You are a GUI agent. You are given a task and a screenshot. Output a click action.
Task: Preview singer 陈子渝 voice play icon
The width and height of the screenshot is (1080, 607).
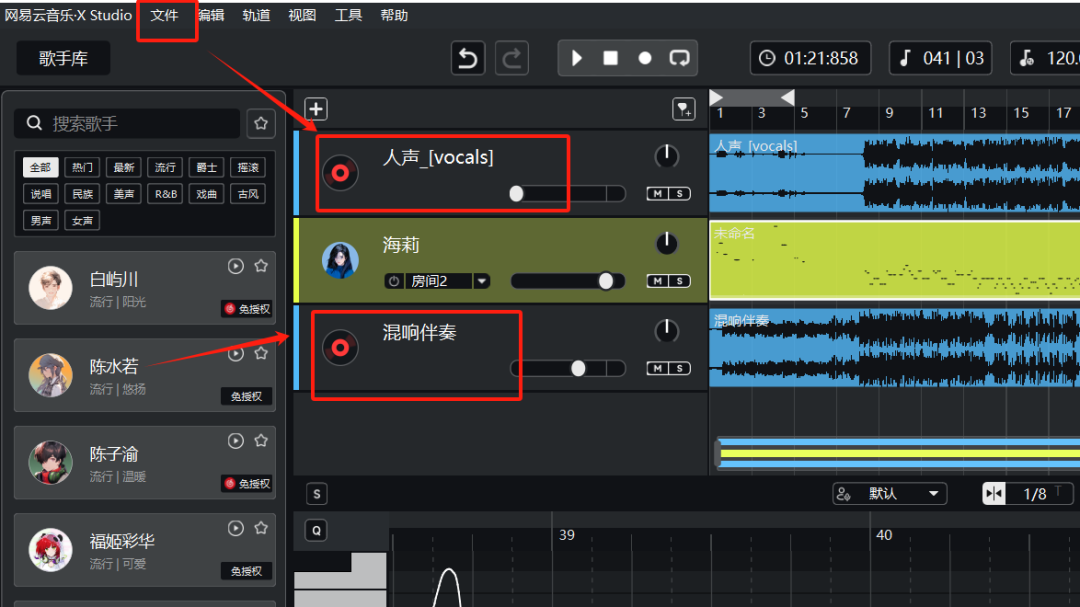pos(236,441)
